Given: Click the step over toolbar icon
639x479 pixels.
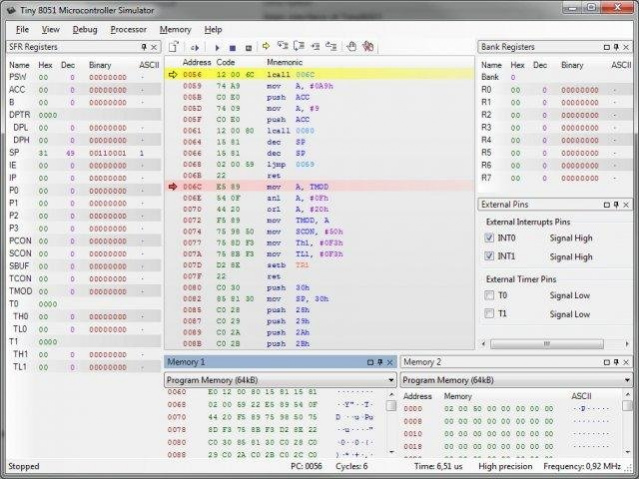Looking at the screenshot, I should (x=299, y=46).
